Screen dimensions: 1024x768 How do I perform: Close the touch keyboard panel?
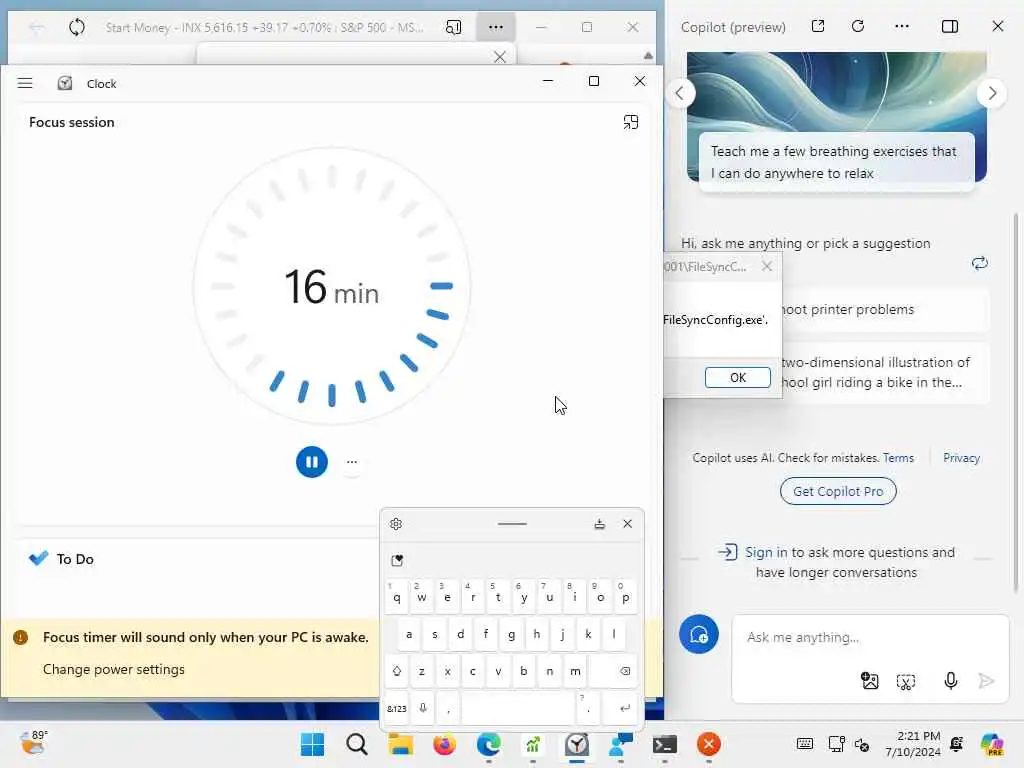pyautogui.click(x=628, y=524)
